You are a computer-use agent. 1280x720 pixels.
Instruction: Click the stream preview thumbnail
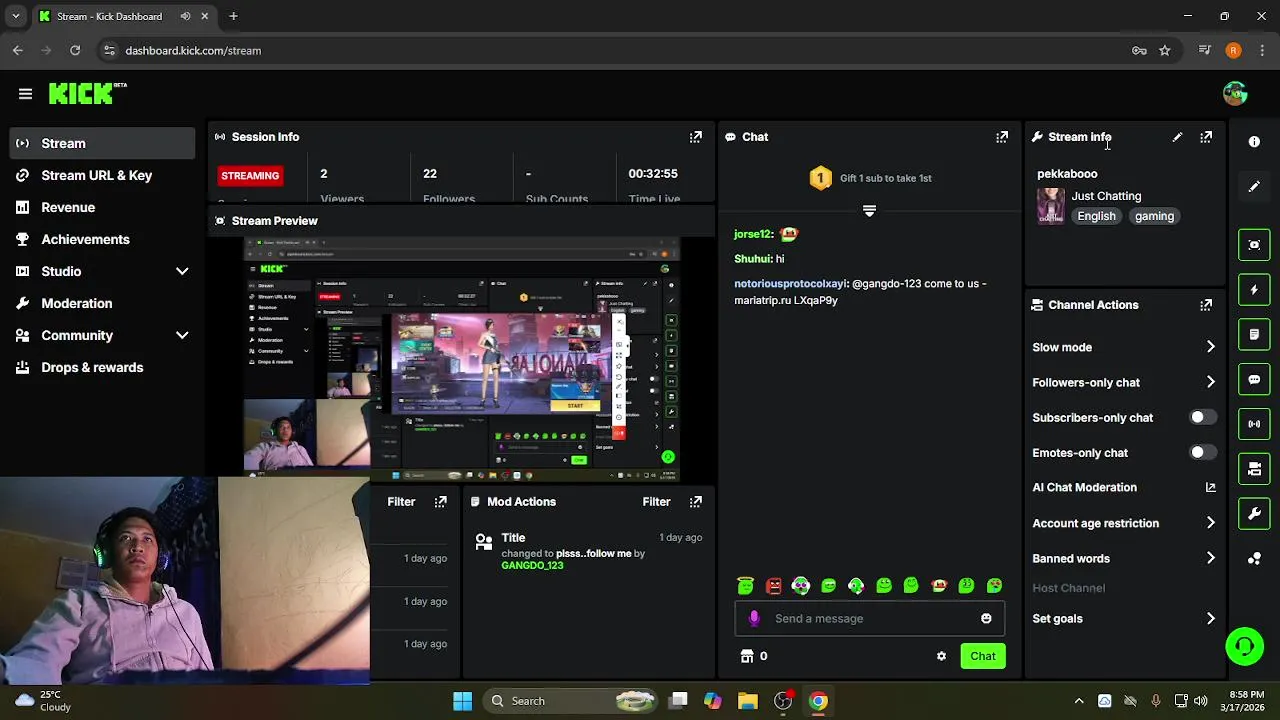(462, 359)
